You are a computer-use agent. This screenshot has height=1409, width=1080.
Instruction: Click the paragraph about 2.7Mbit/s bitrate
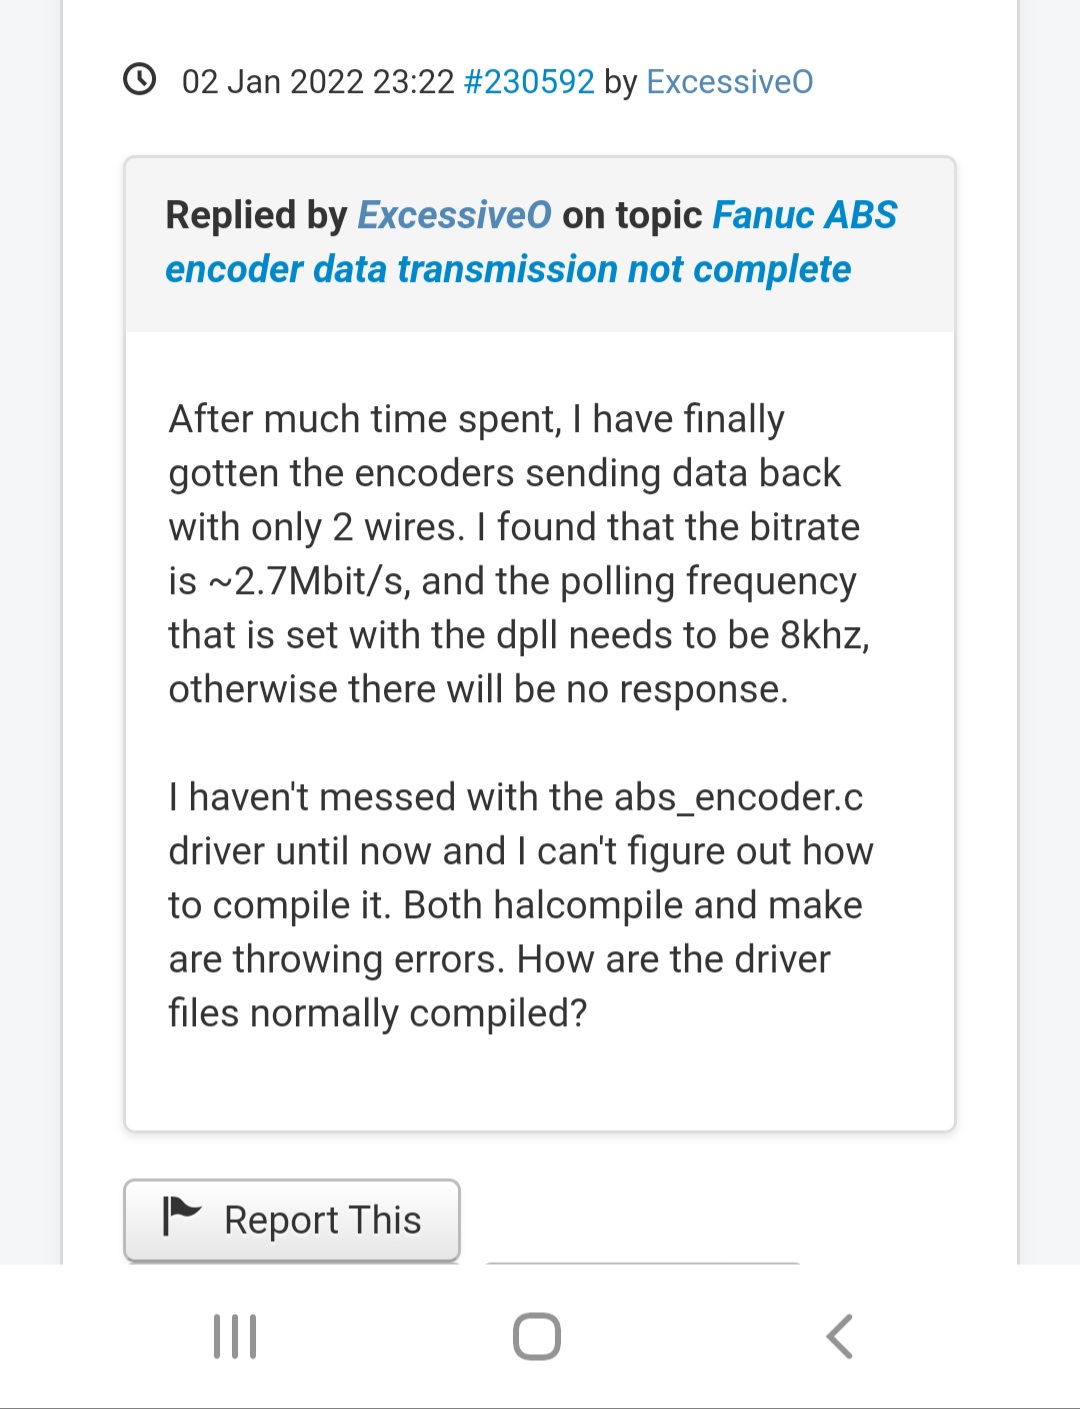point(518,554)
